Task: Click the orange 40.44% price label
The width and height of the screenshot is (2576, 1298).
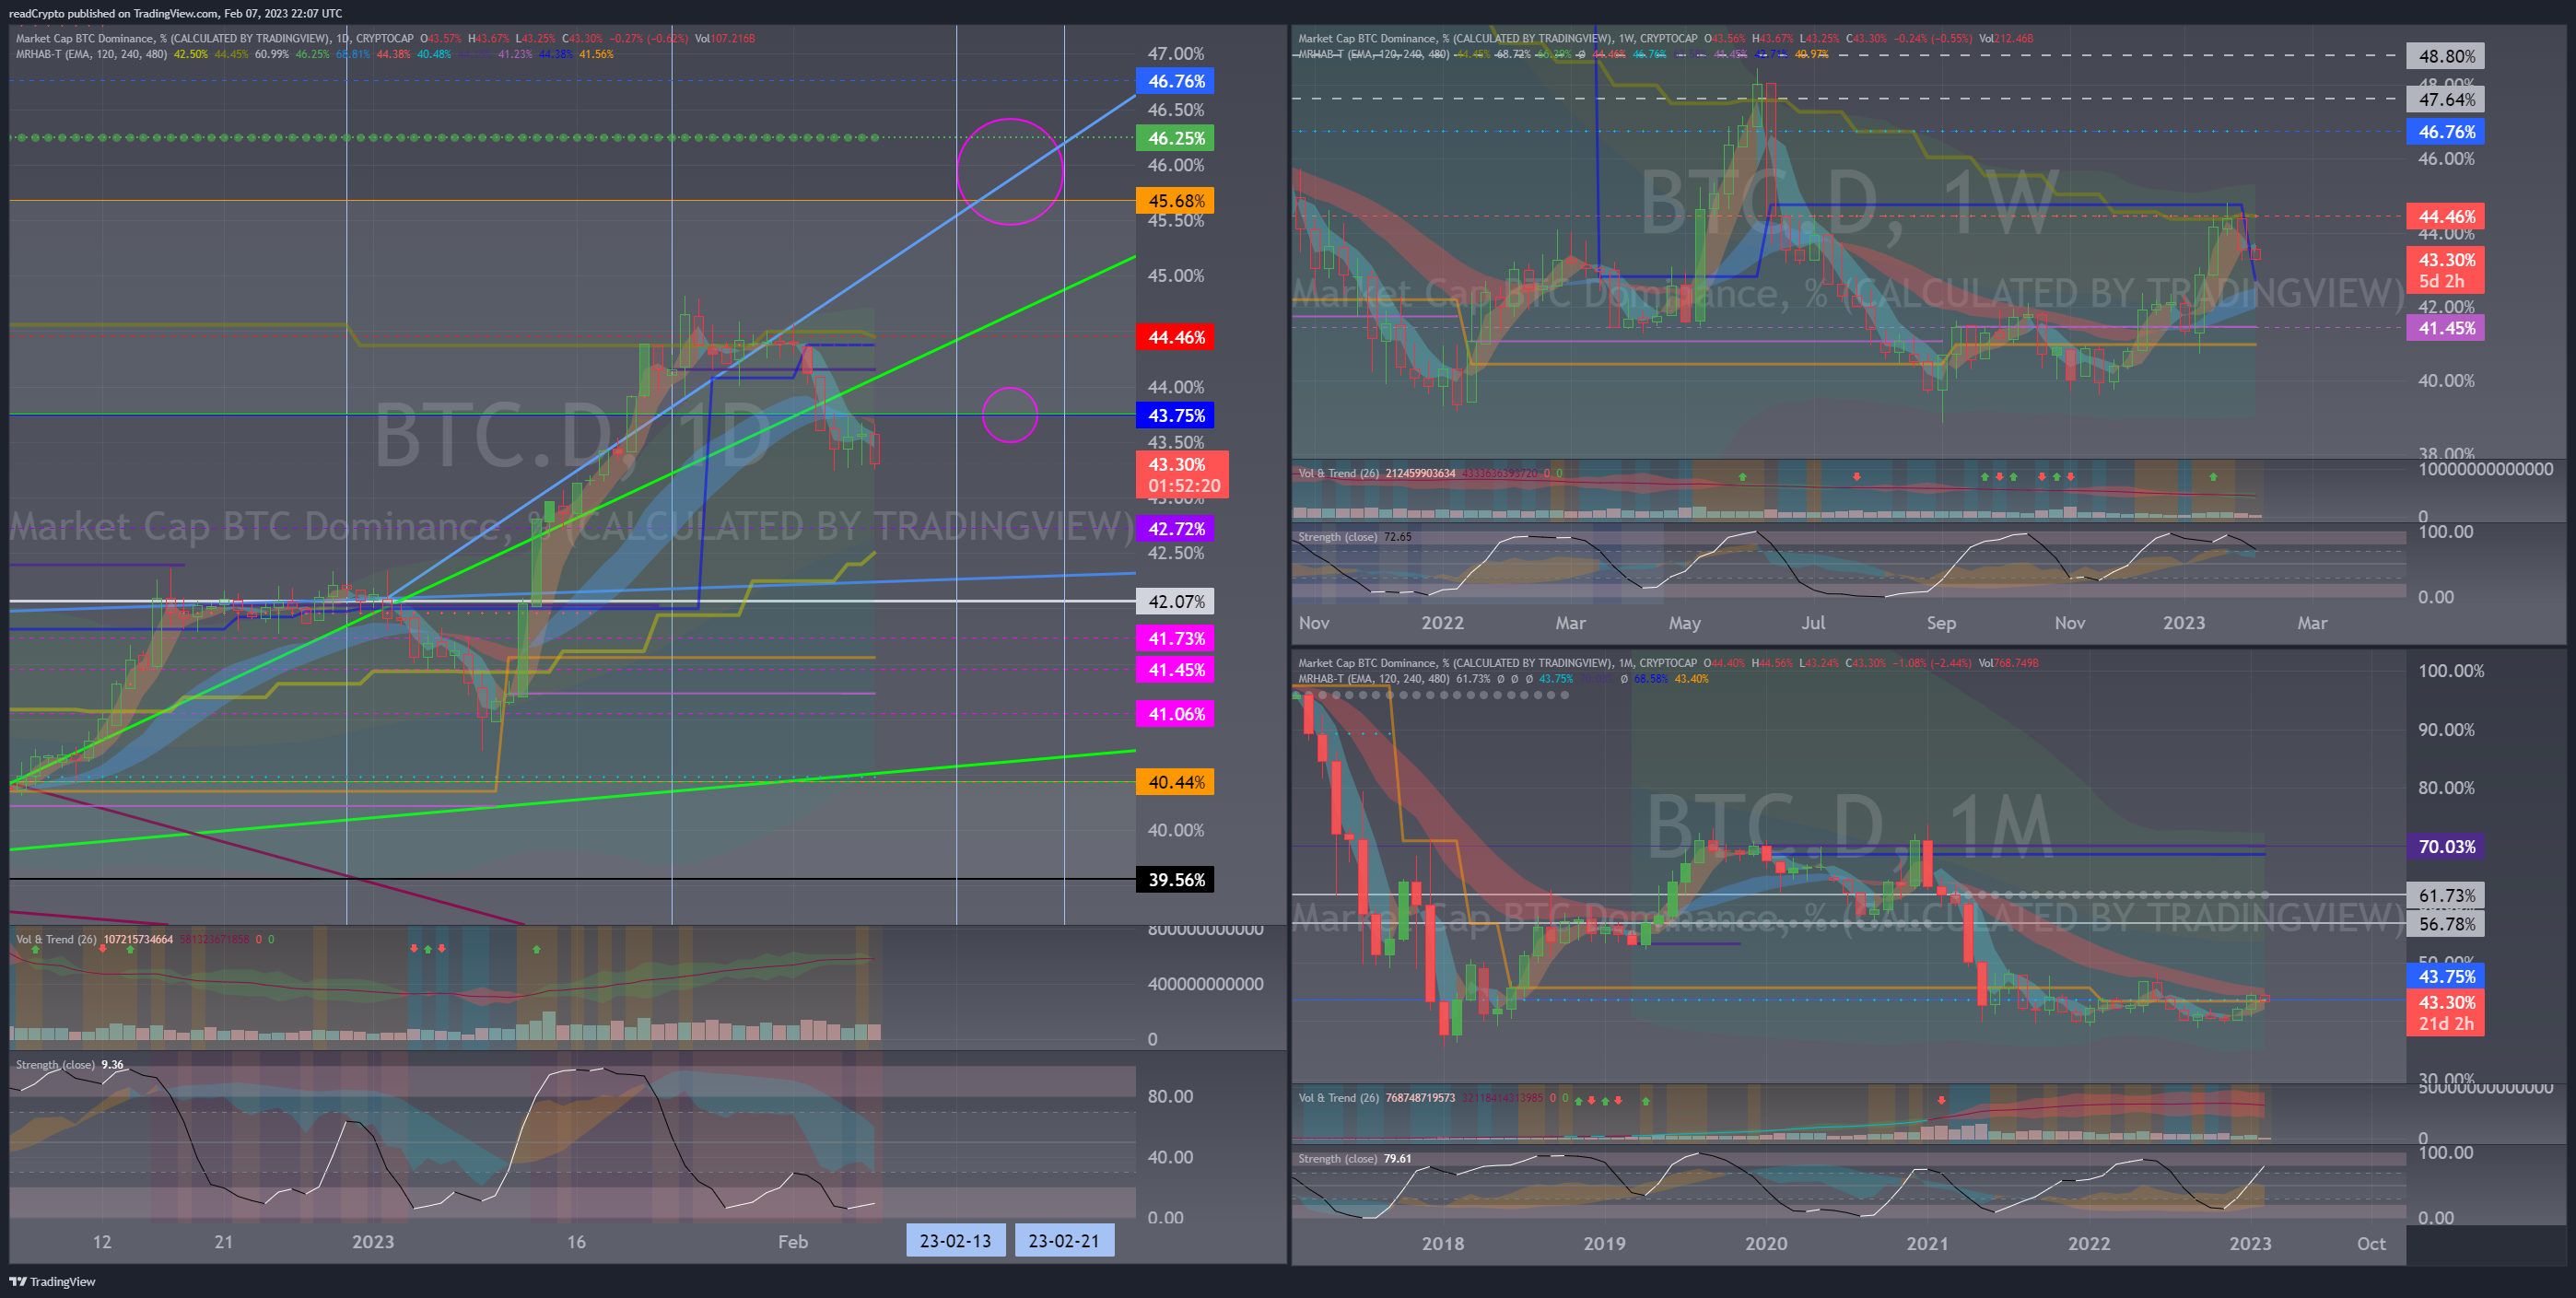Action: point(1175,782)
